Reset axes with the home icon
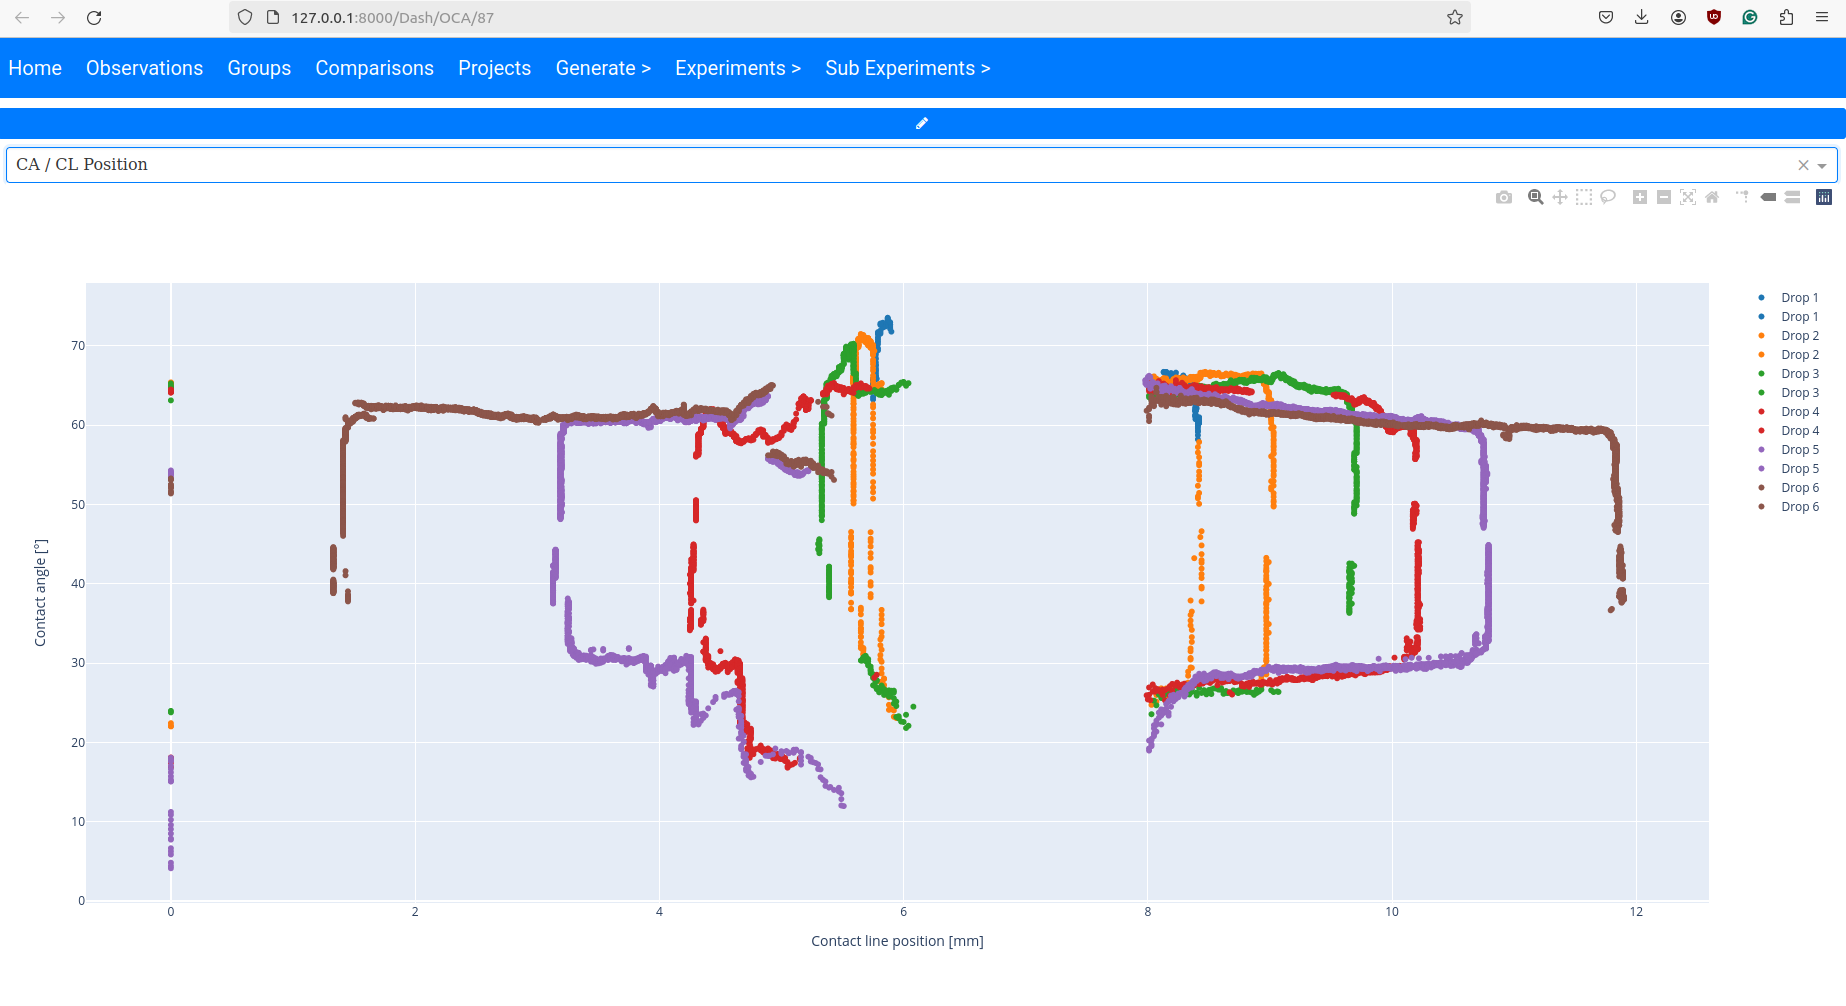This screenshot has width=1846, height=1006. [x=1712, y=197]
